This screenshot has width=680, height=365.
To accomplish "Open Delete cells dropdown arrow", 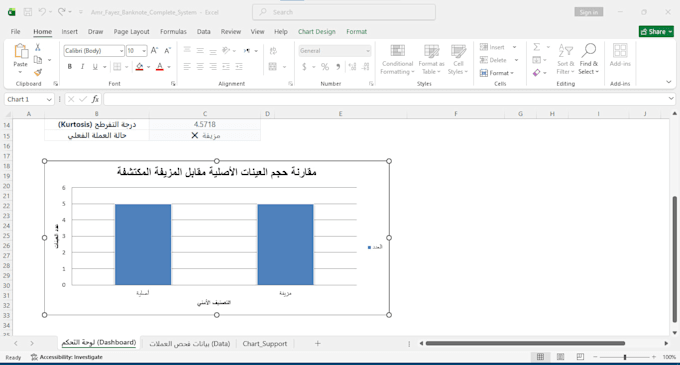I will coord(516,60).
